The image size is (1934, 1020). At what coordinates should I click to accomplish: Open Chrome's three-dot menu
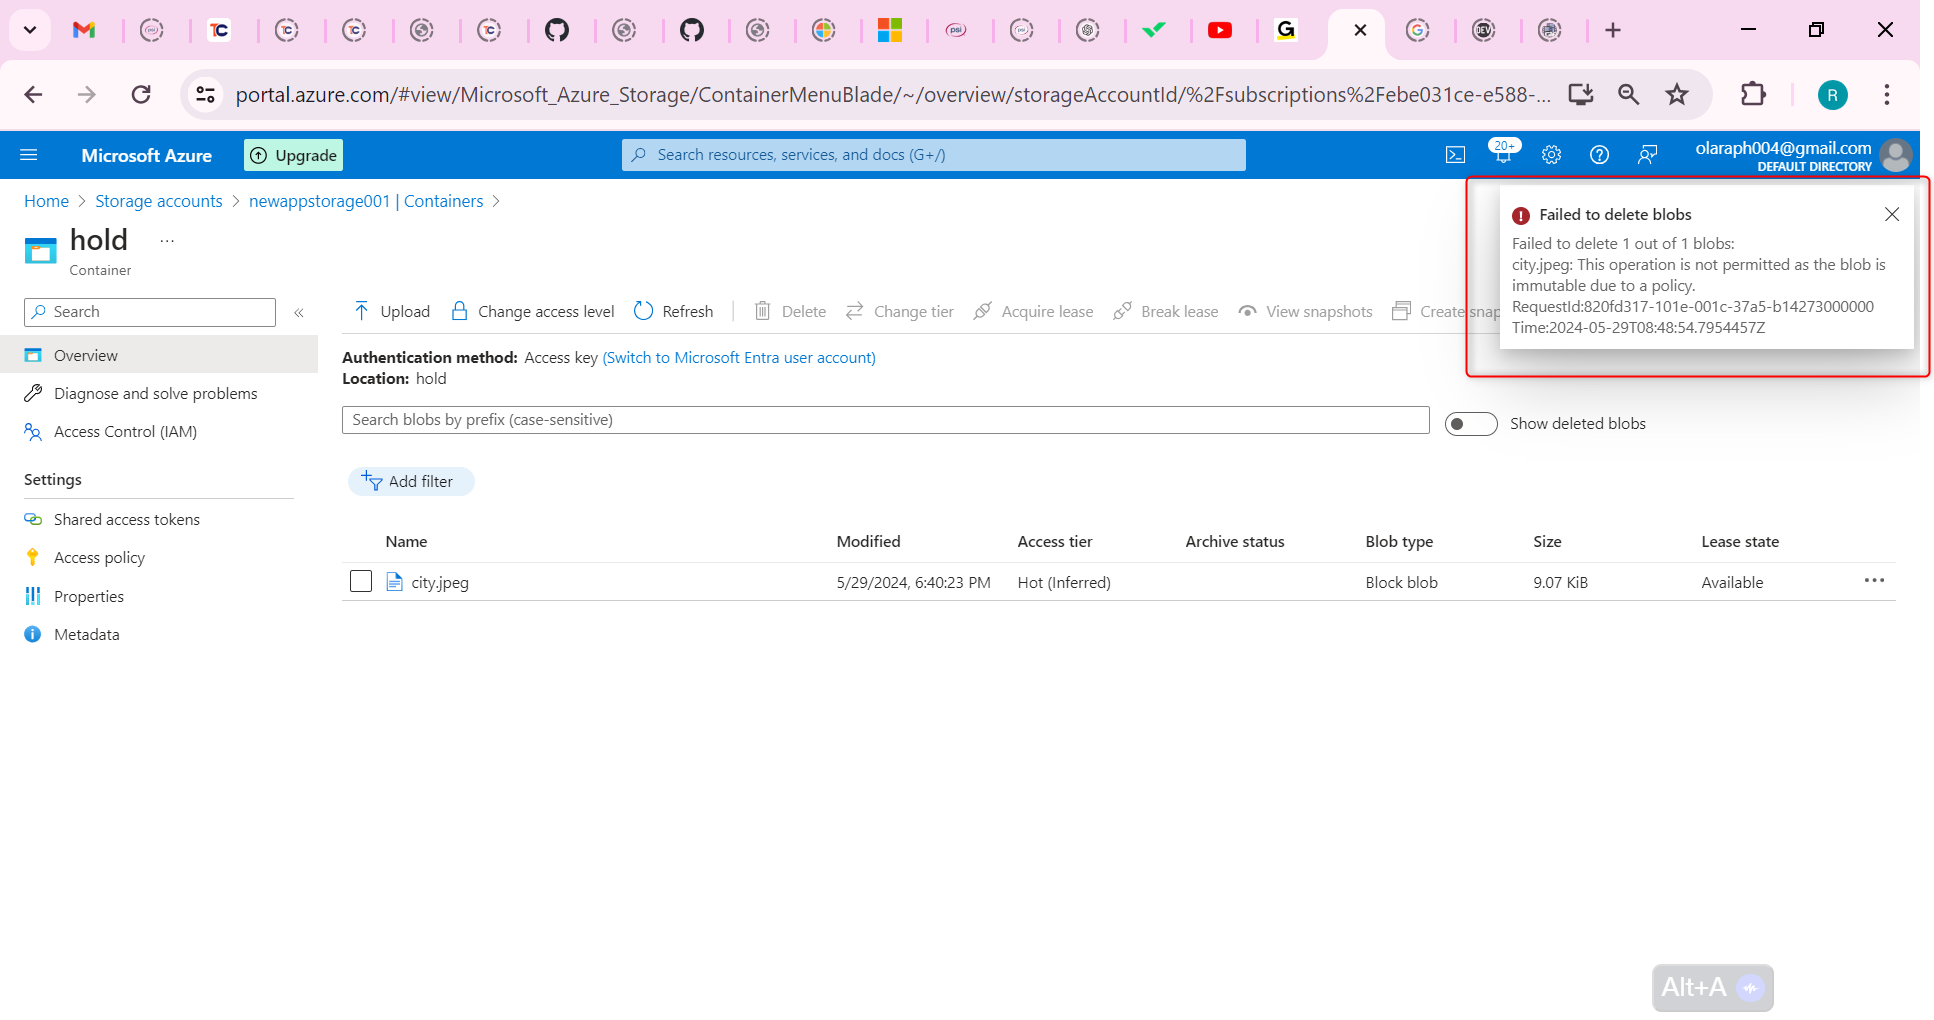[1887, 94]
